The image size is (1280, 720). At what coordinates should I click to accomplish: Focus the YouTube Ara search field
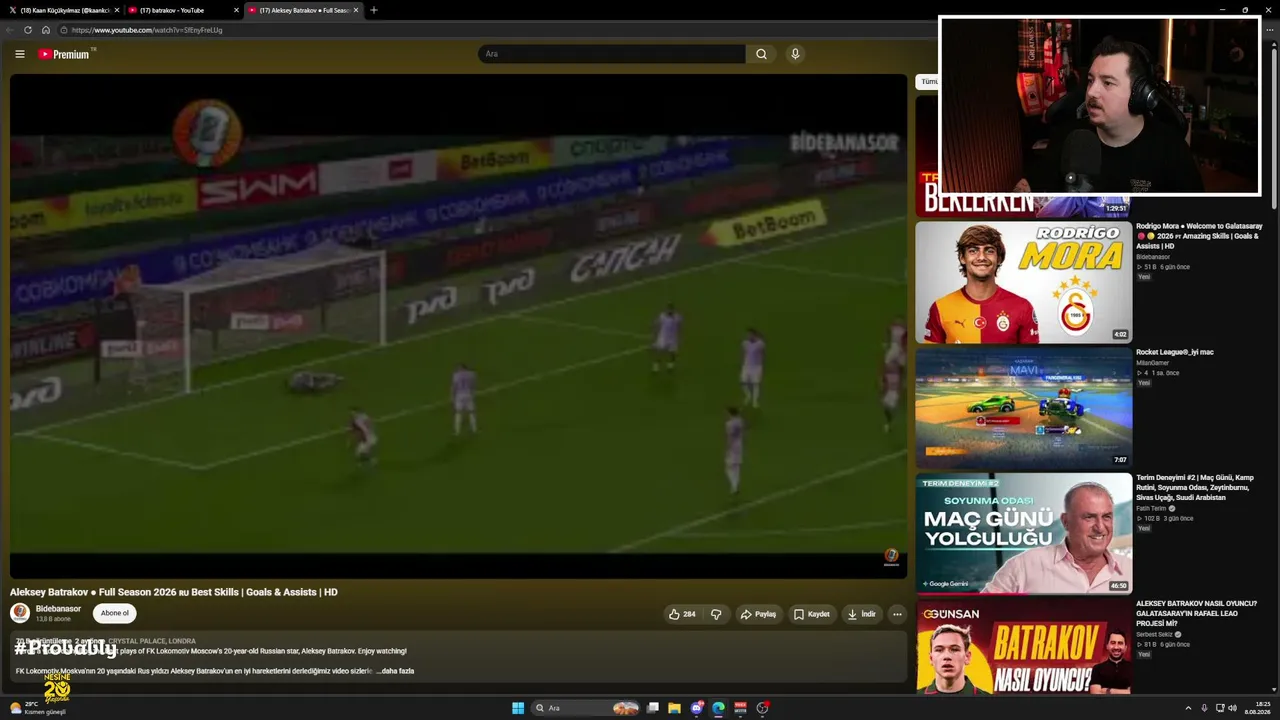click(x=612, y=54)
